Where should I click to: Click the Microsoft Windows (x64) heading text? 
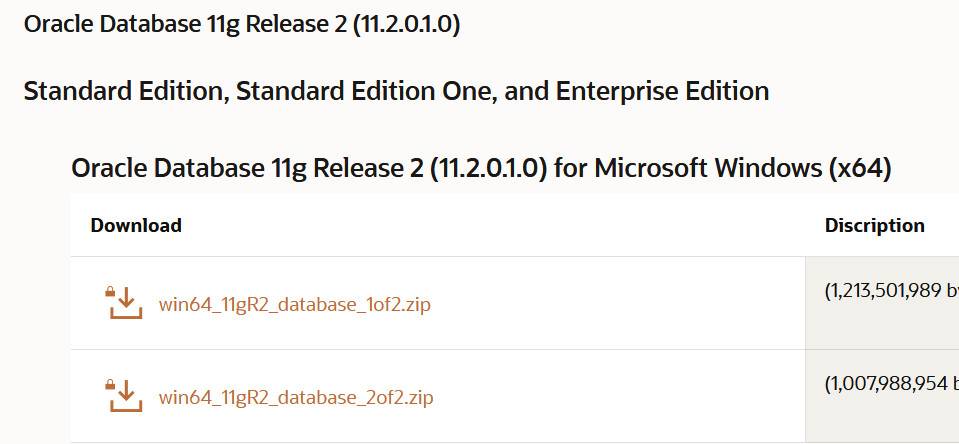[x=742, y=168]
